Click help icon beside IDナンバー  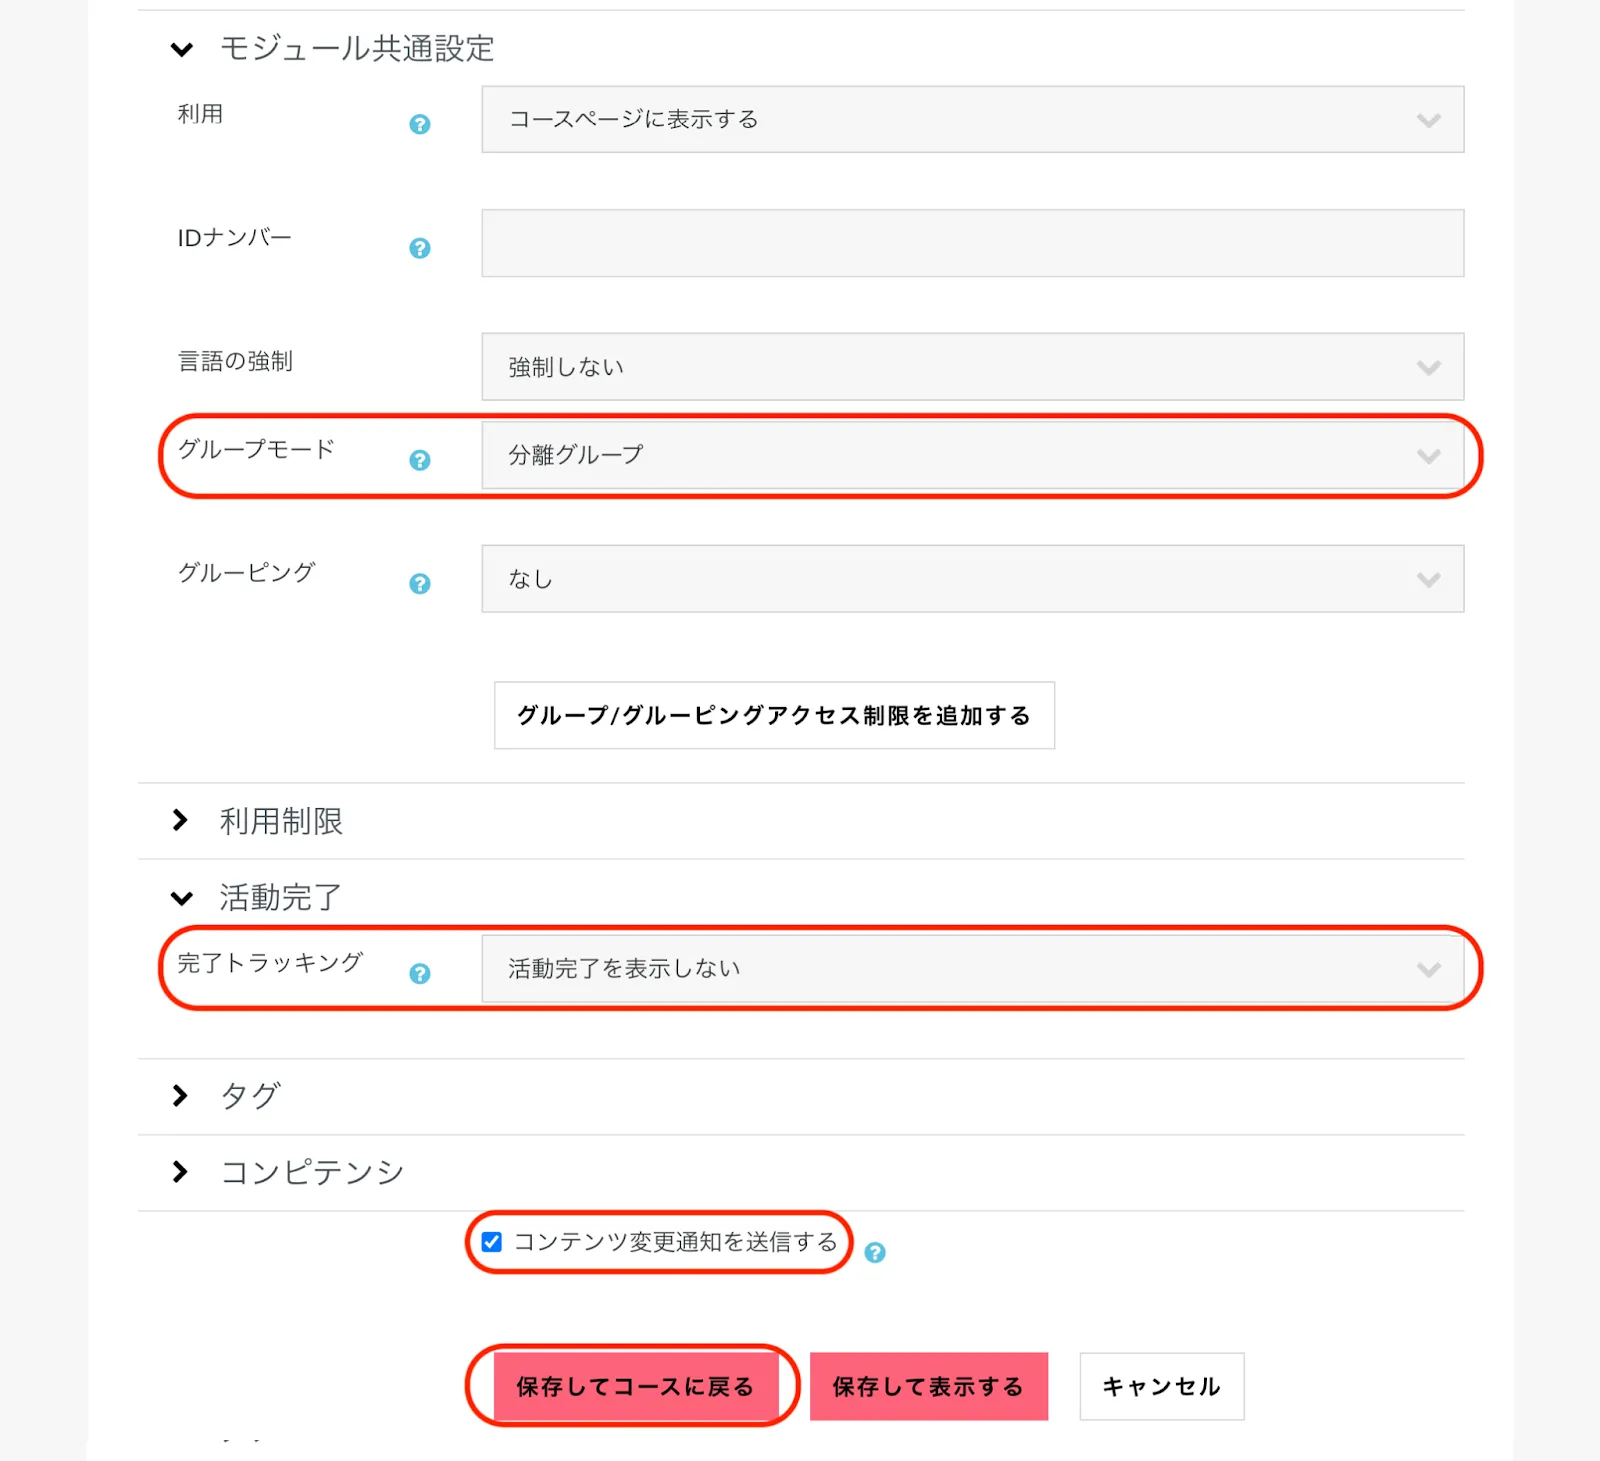[x=420, y=248]
